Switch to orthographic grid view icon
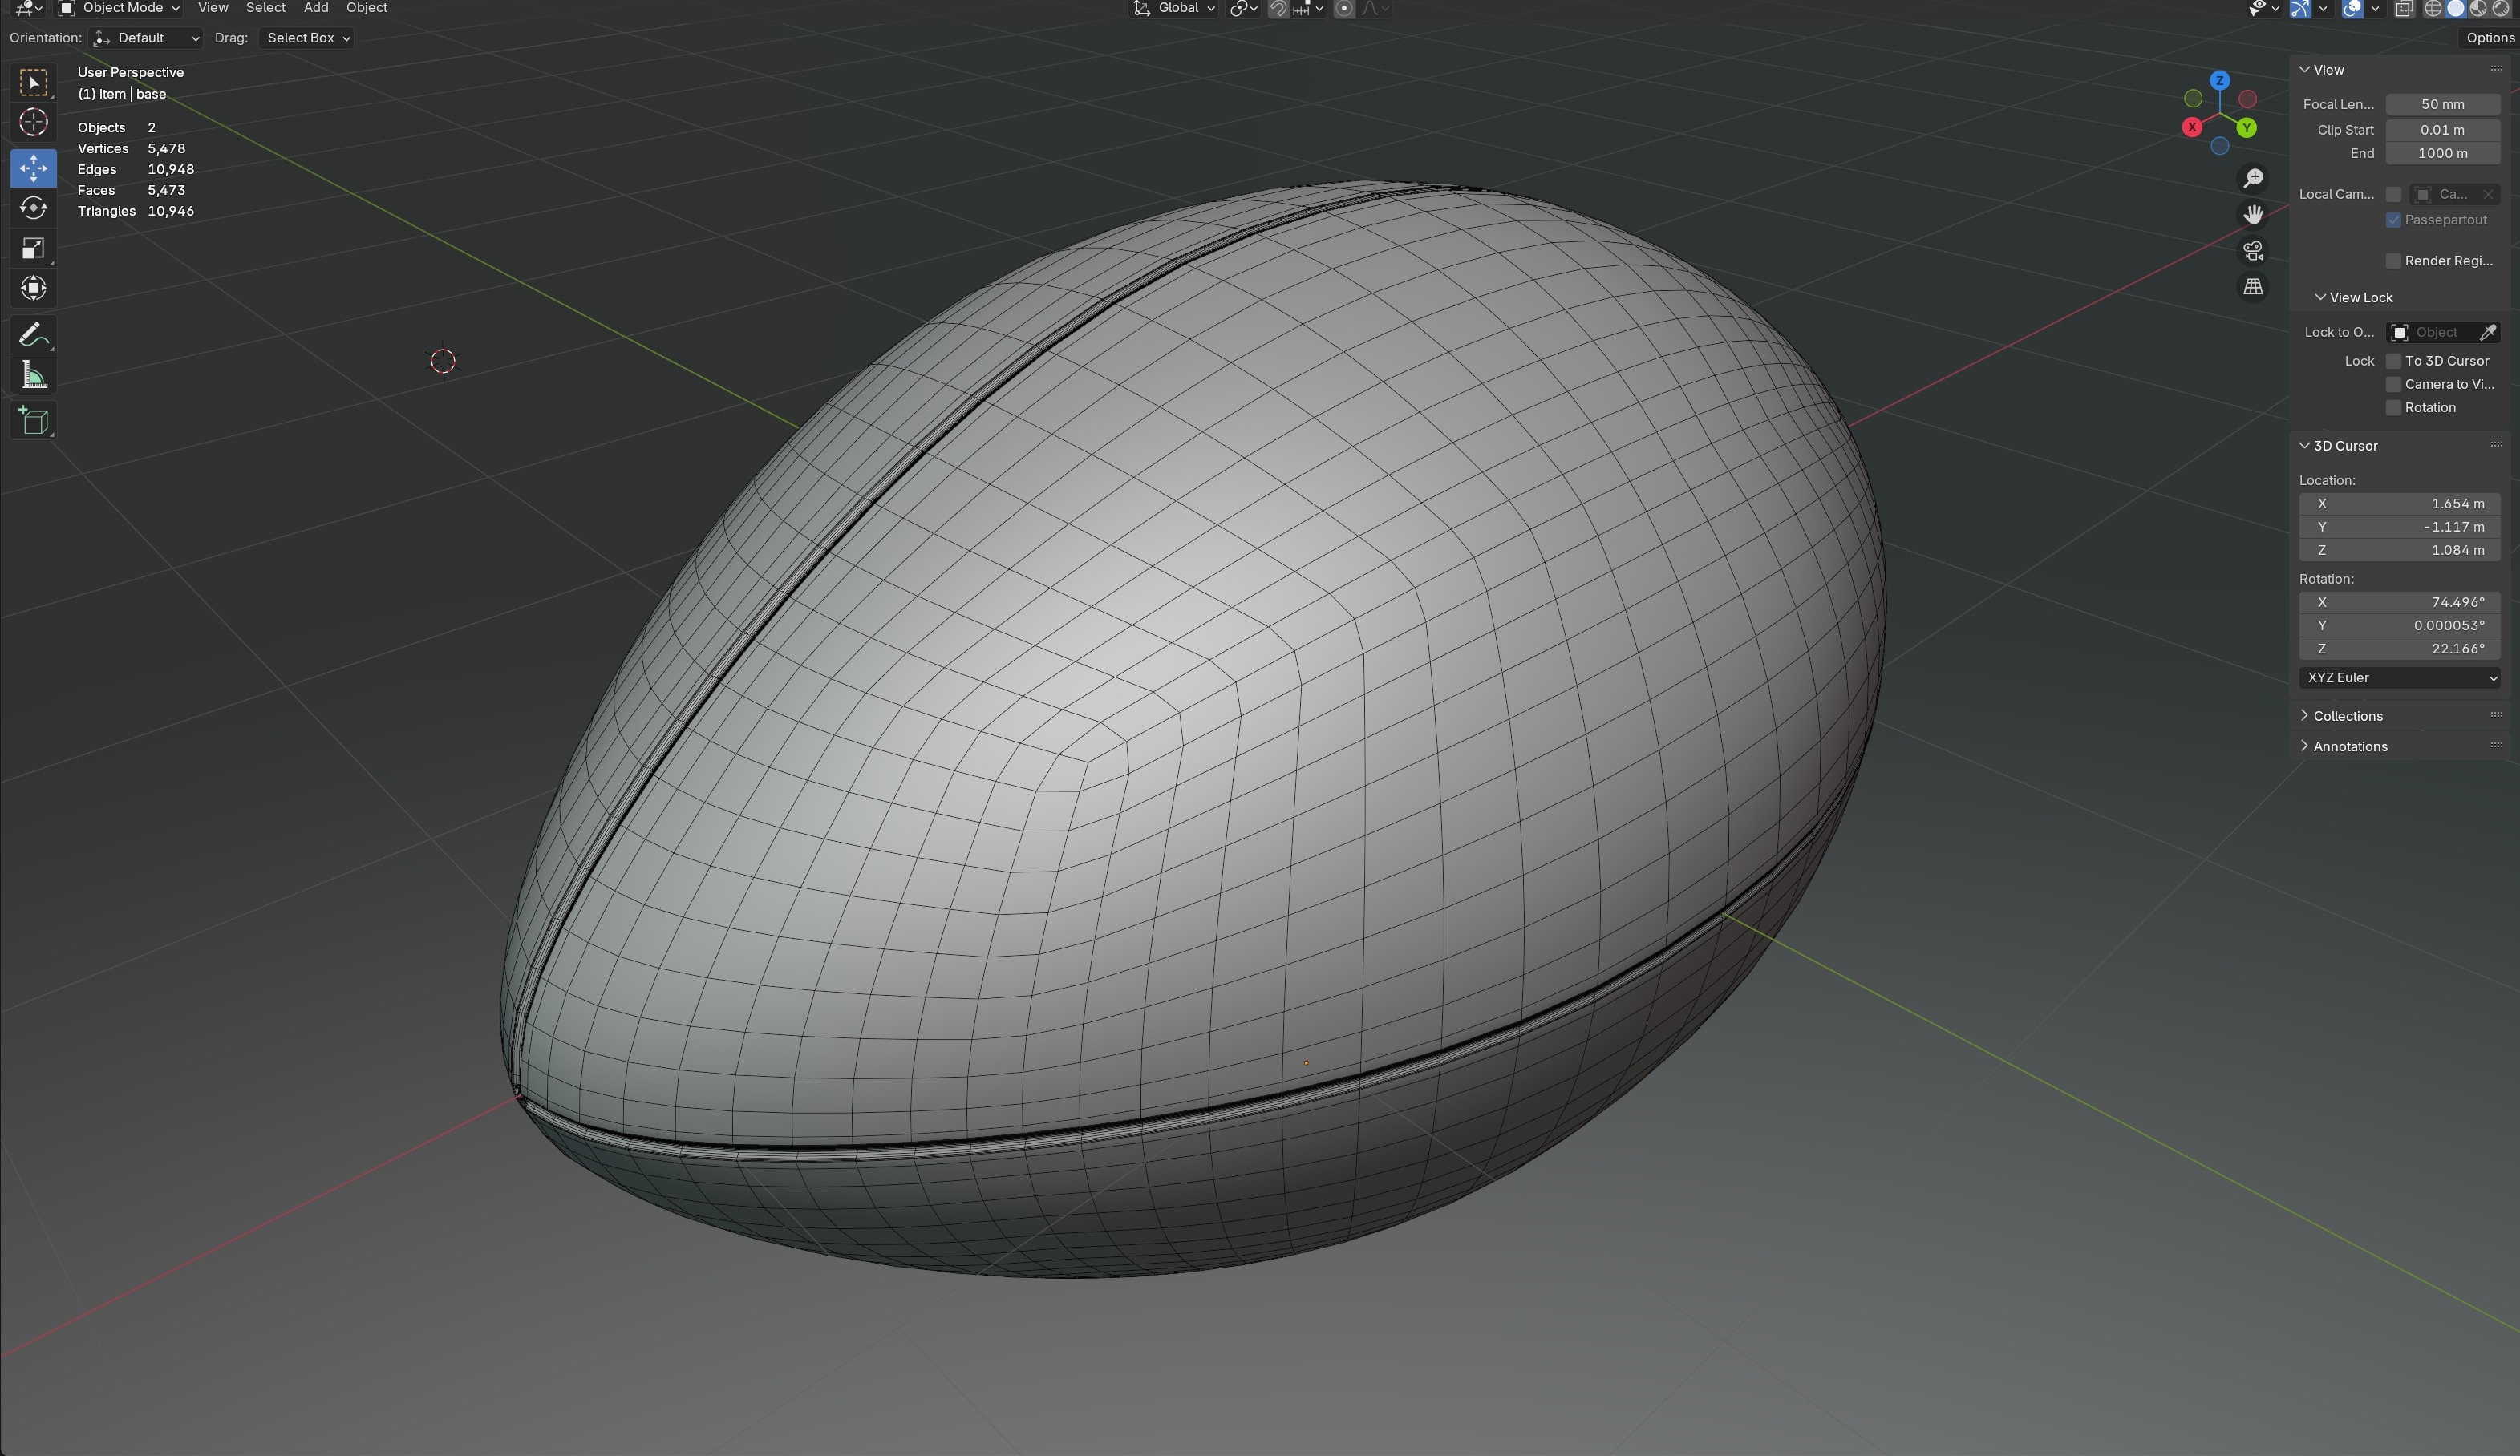 point(2253,287)
